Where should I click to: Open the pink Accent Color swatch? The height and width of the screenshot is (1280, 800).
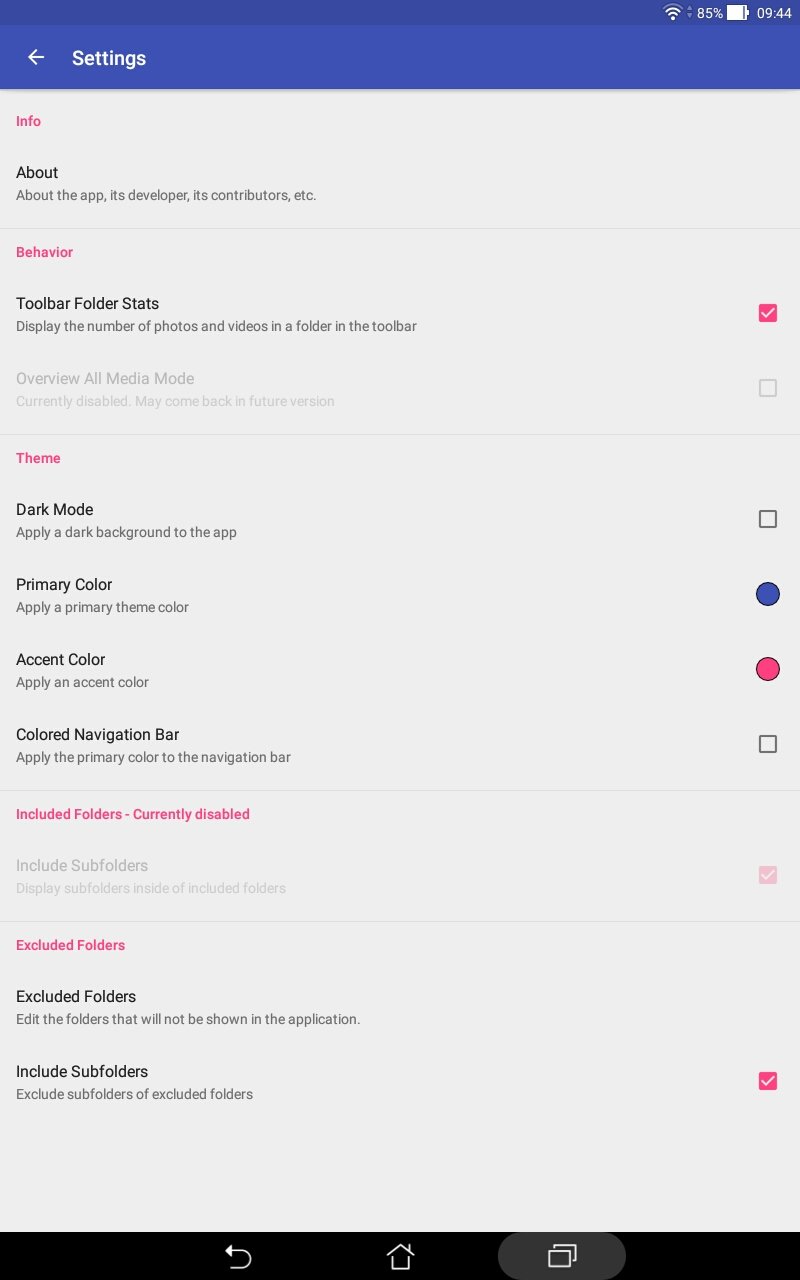(x=768, y=669)
